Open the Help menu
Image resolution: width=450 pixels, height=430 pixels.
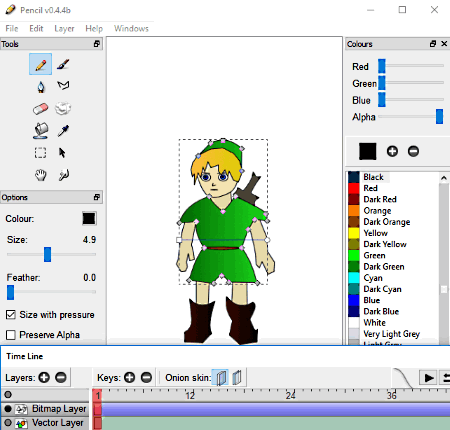94,29
